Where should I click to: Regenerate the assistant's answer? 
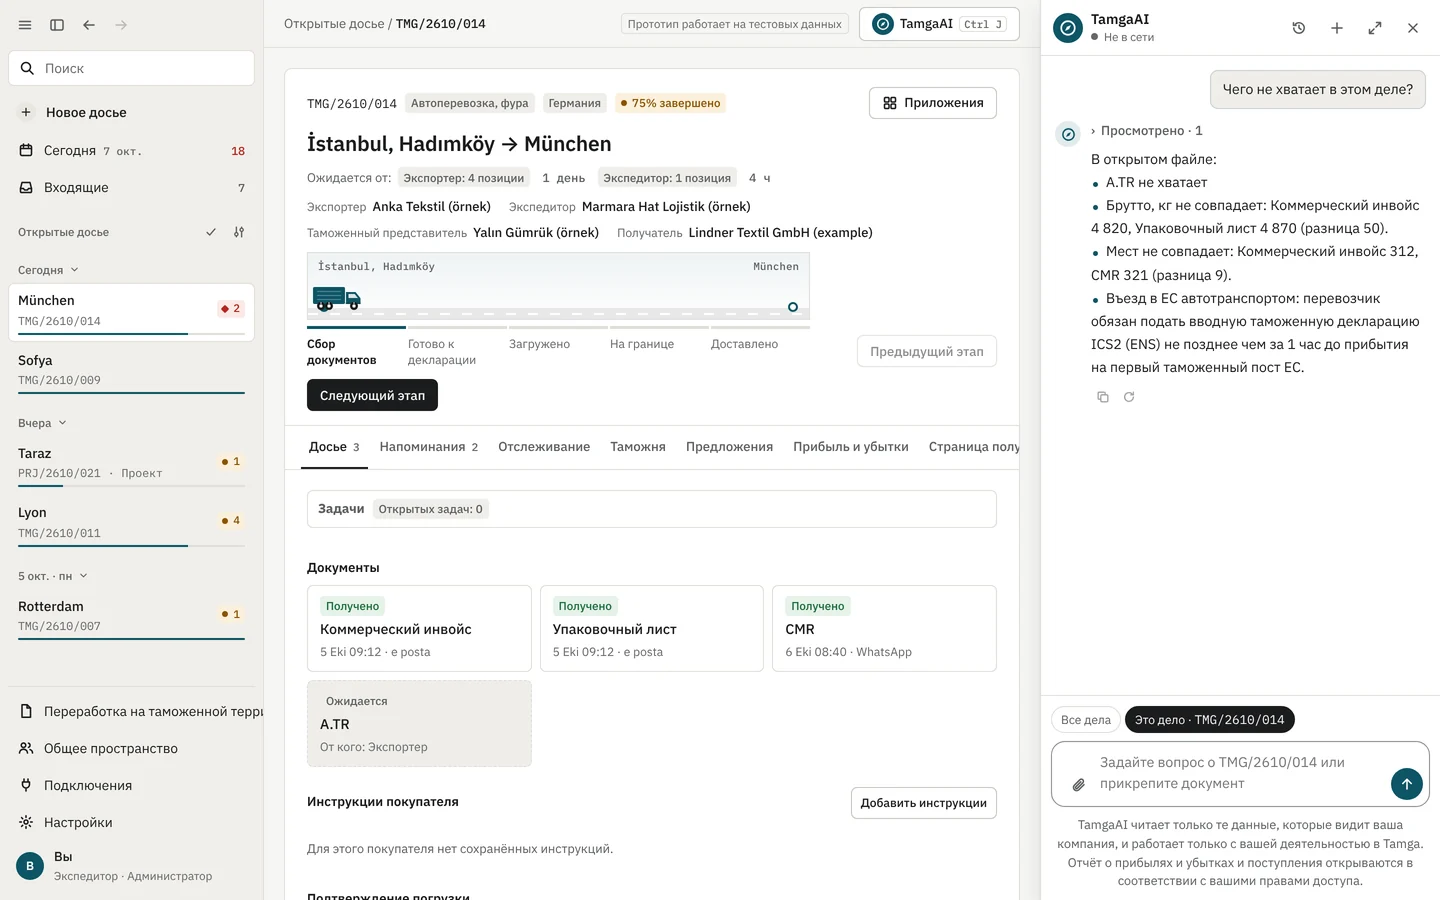pyautogui.click(x=1129, y=397)
